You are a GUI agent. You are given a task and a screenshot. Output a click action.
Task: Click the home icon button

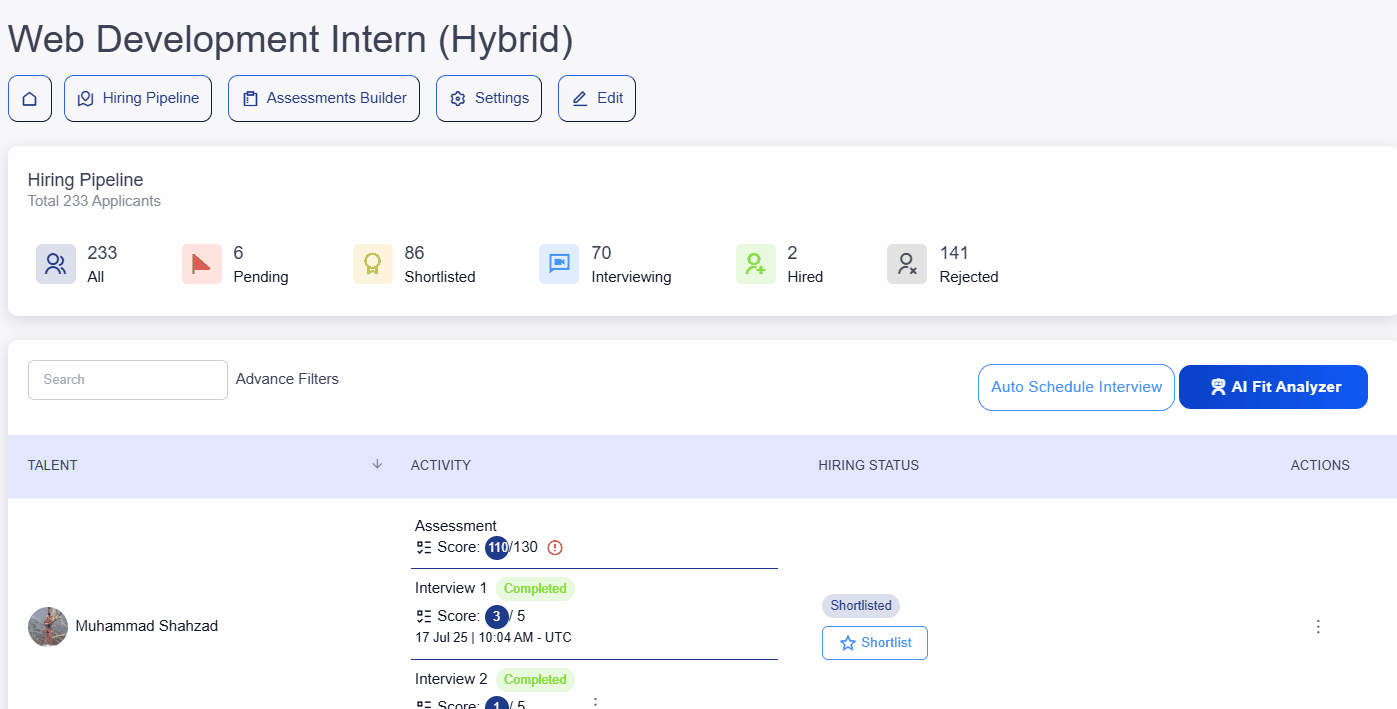[x=30, y=99]
